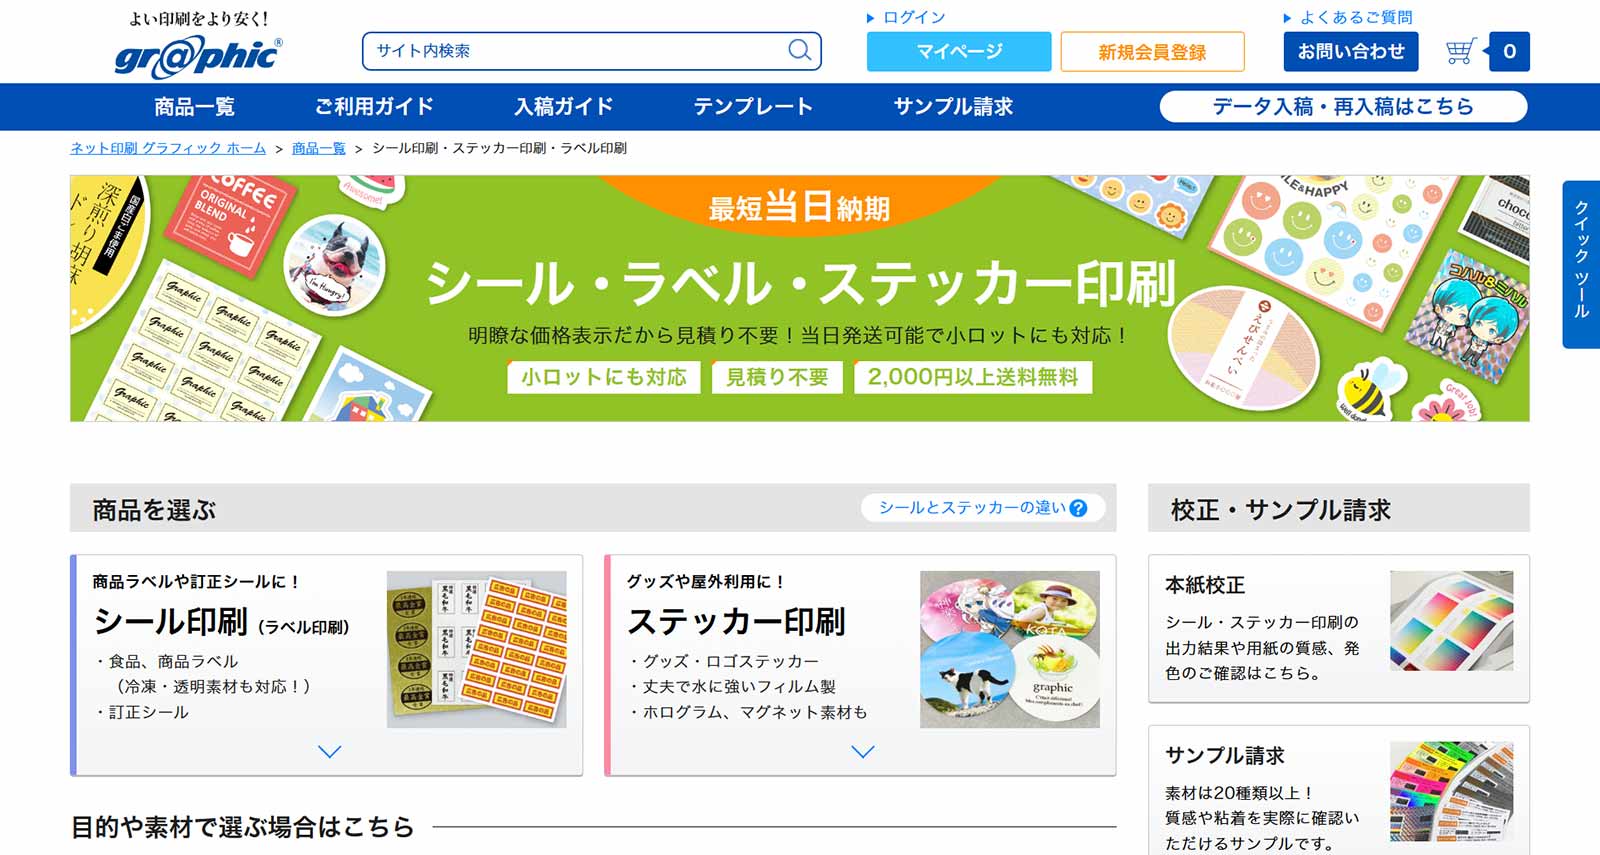Click the graphic logo
The width and height of the screenshot is (1600, 855).
(x=198, y=57)
